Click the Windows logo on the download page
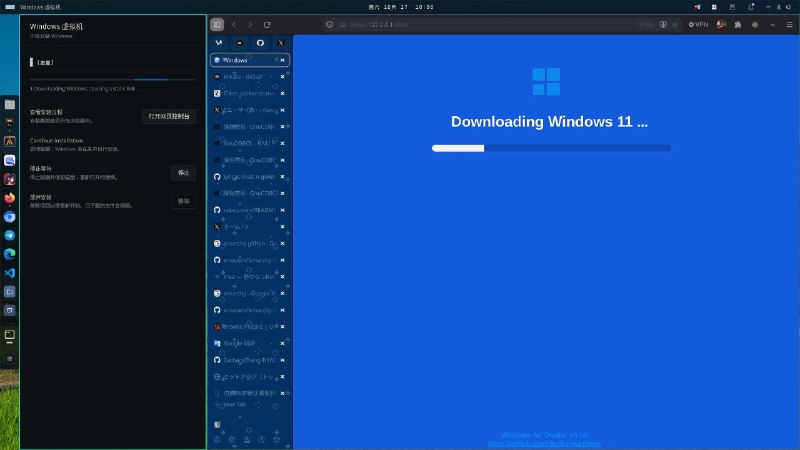This screenshot has width=800, height=450. coord(546,82)
